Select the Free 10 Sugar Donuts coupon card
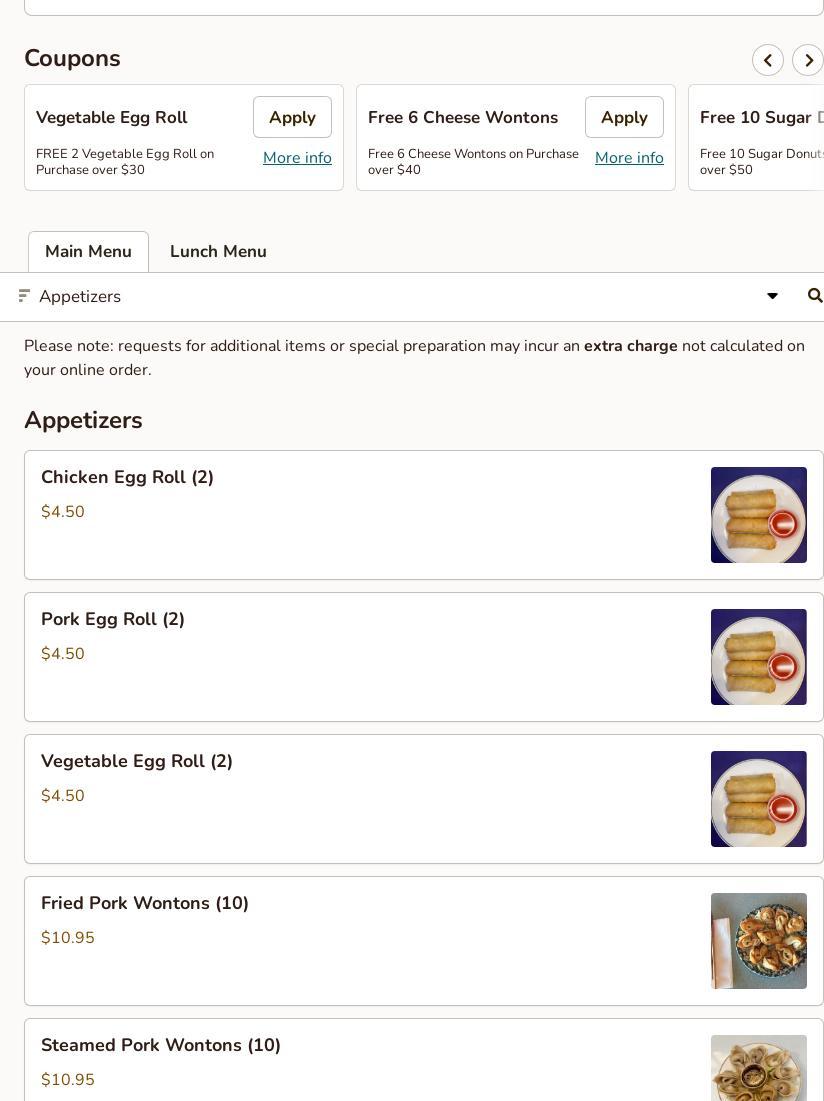Viewport: 824px width, 1101px height. 756,138
